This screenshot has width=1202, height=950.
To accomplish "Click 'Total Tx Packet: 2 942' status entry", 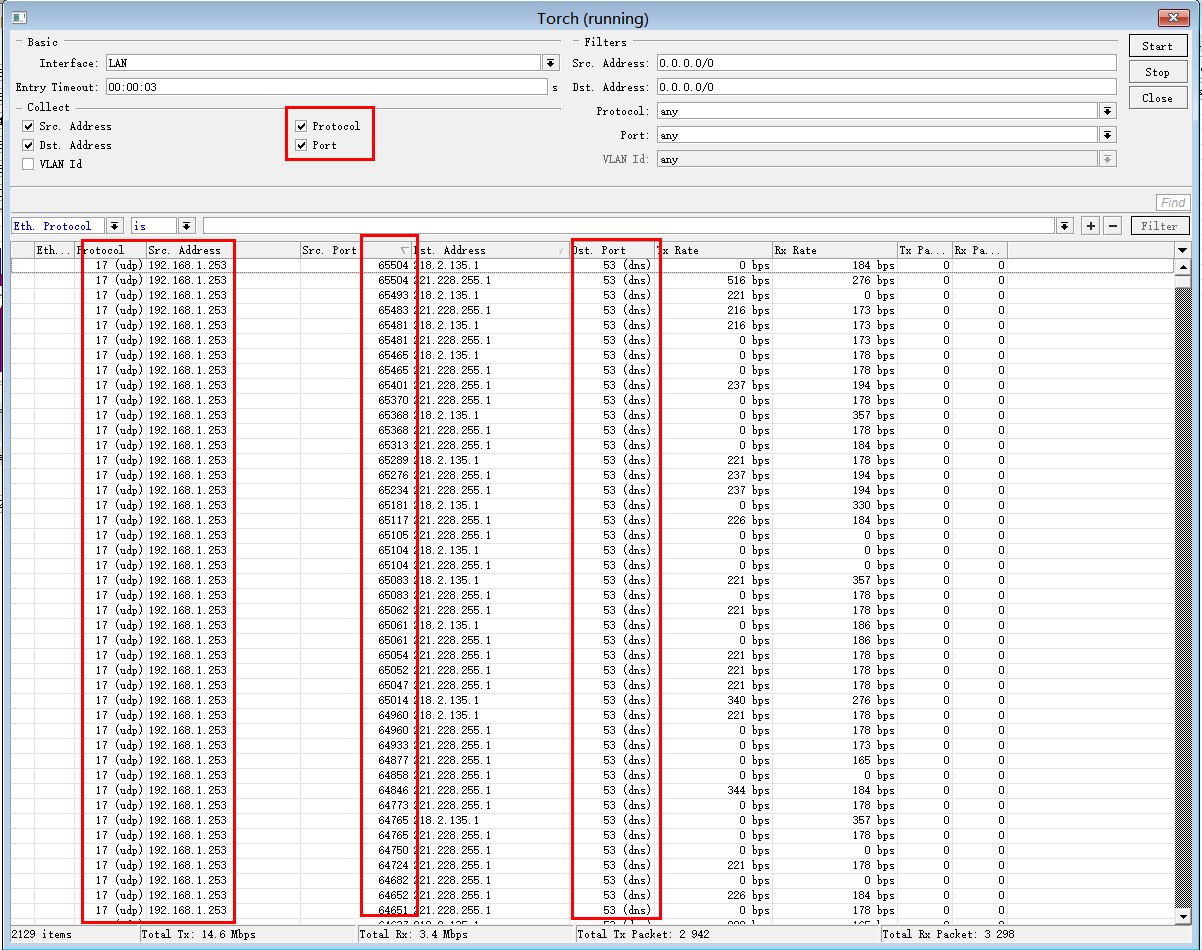I will (x=645, y=934).
